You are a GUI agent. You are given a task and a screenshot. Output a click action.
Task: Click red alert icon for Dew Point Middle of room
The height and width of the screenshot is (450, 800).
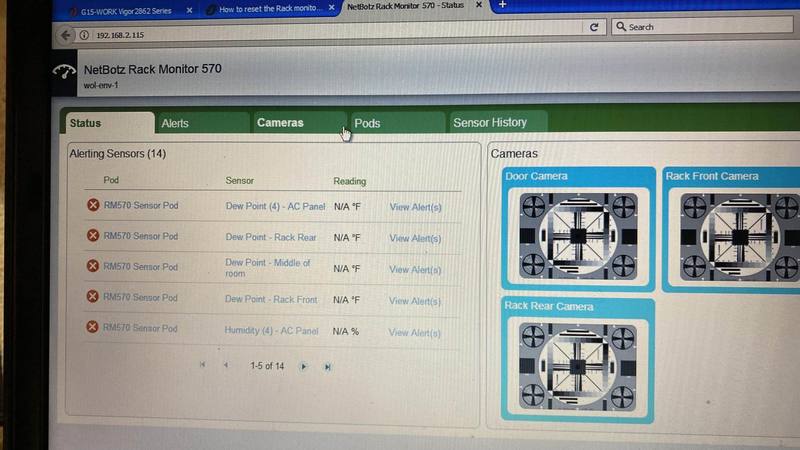(92, 266)
